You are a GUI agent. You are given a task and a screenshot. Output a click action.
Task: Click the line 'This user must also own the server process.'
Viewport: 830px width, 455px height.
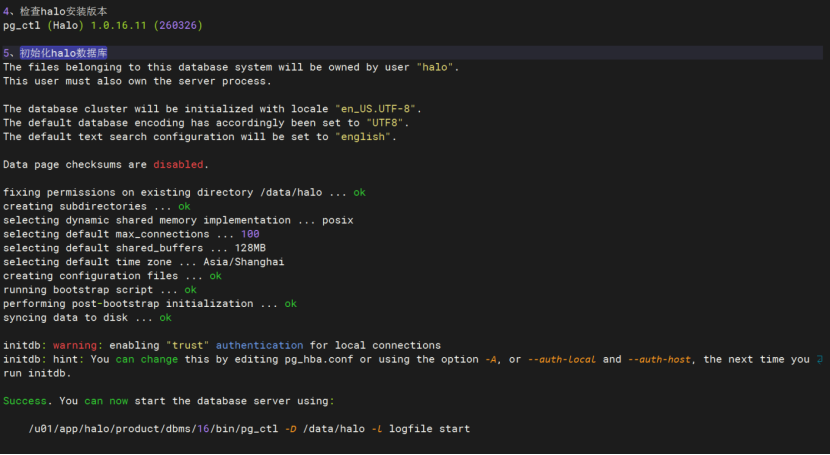click(137, 81)
